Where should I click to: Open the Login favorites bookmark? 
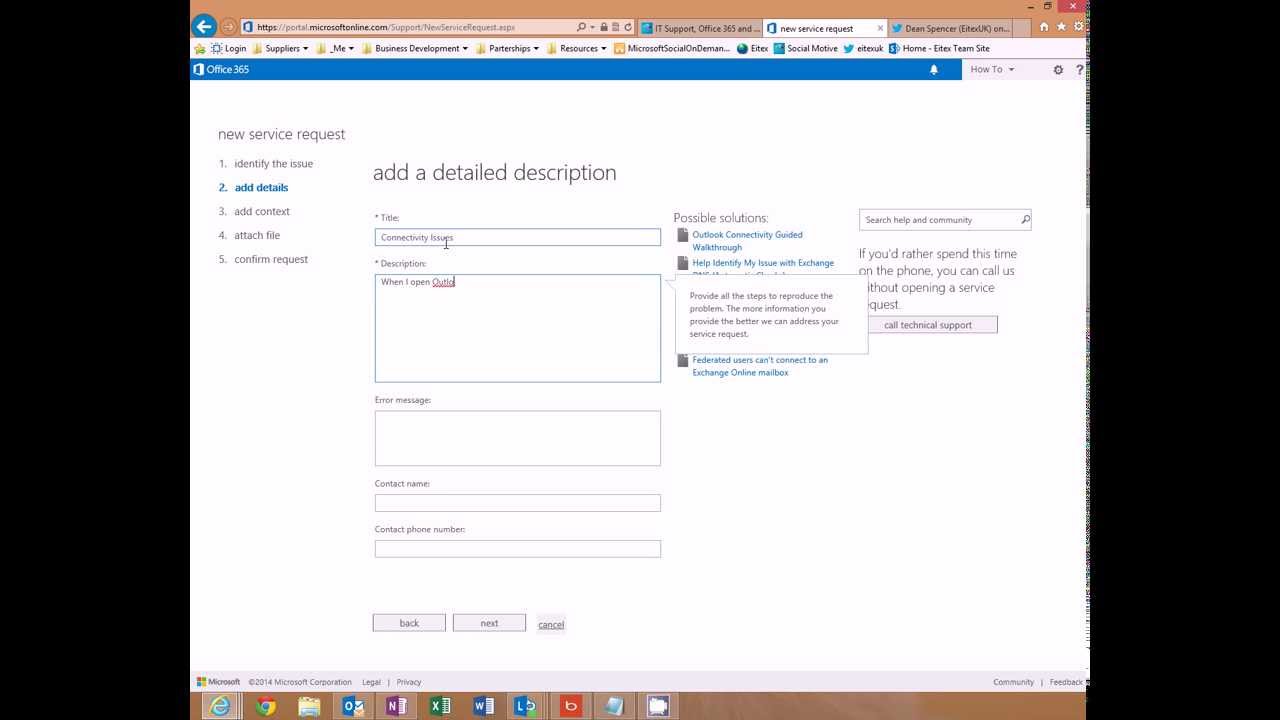point(229,48)
